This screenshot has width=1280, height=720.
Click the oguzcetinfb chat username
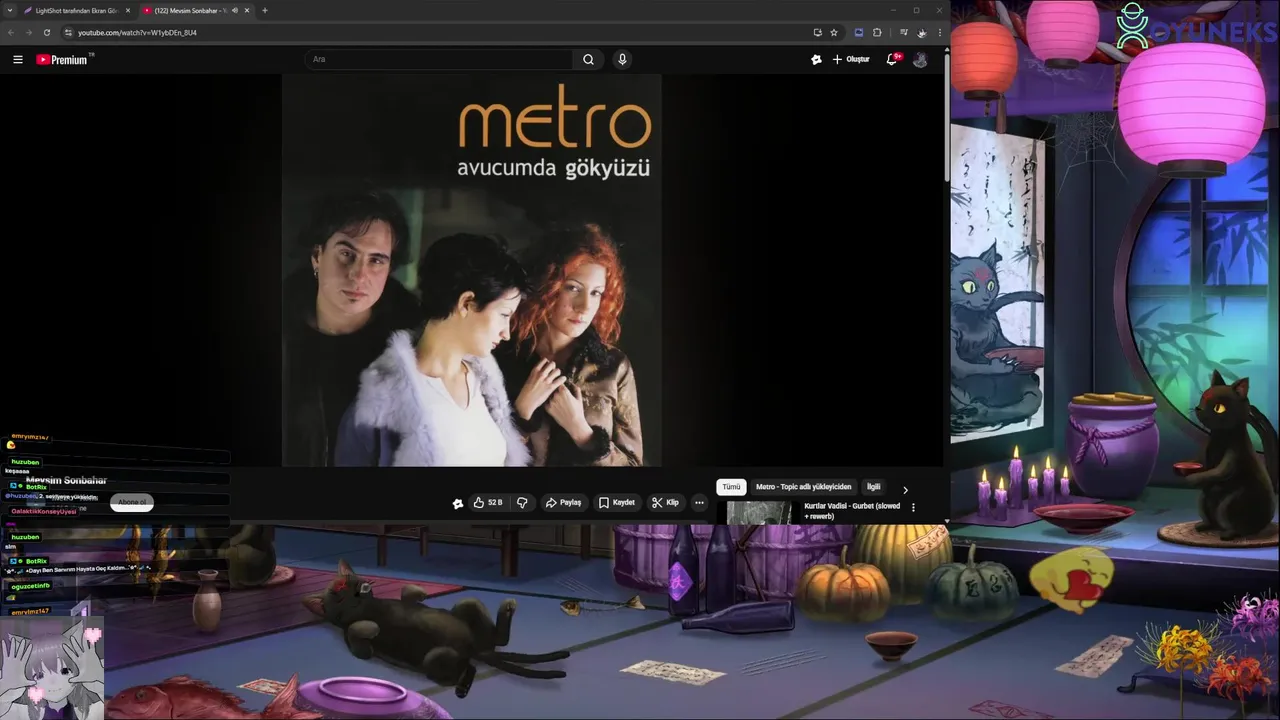[30, 585]
